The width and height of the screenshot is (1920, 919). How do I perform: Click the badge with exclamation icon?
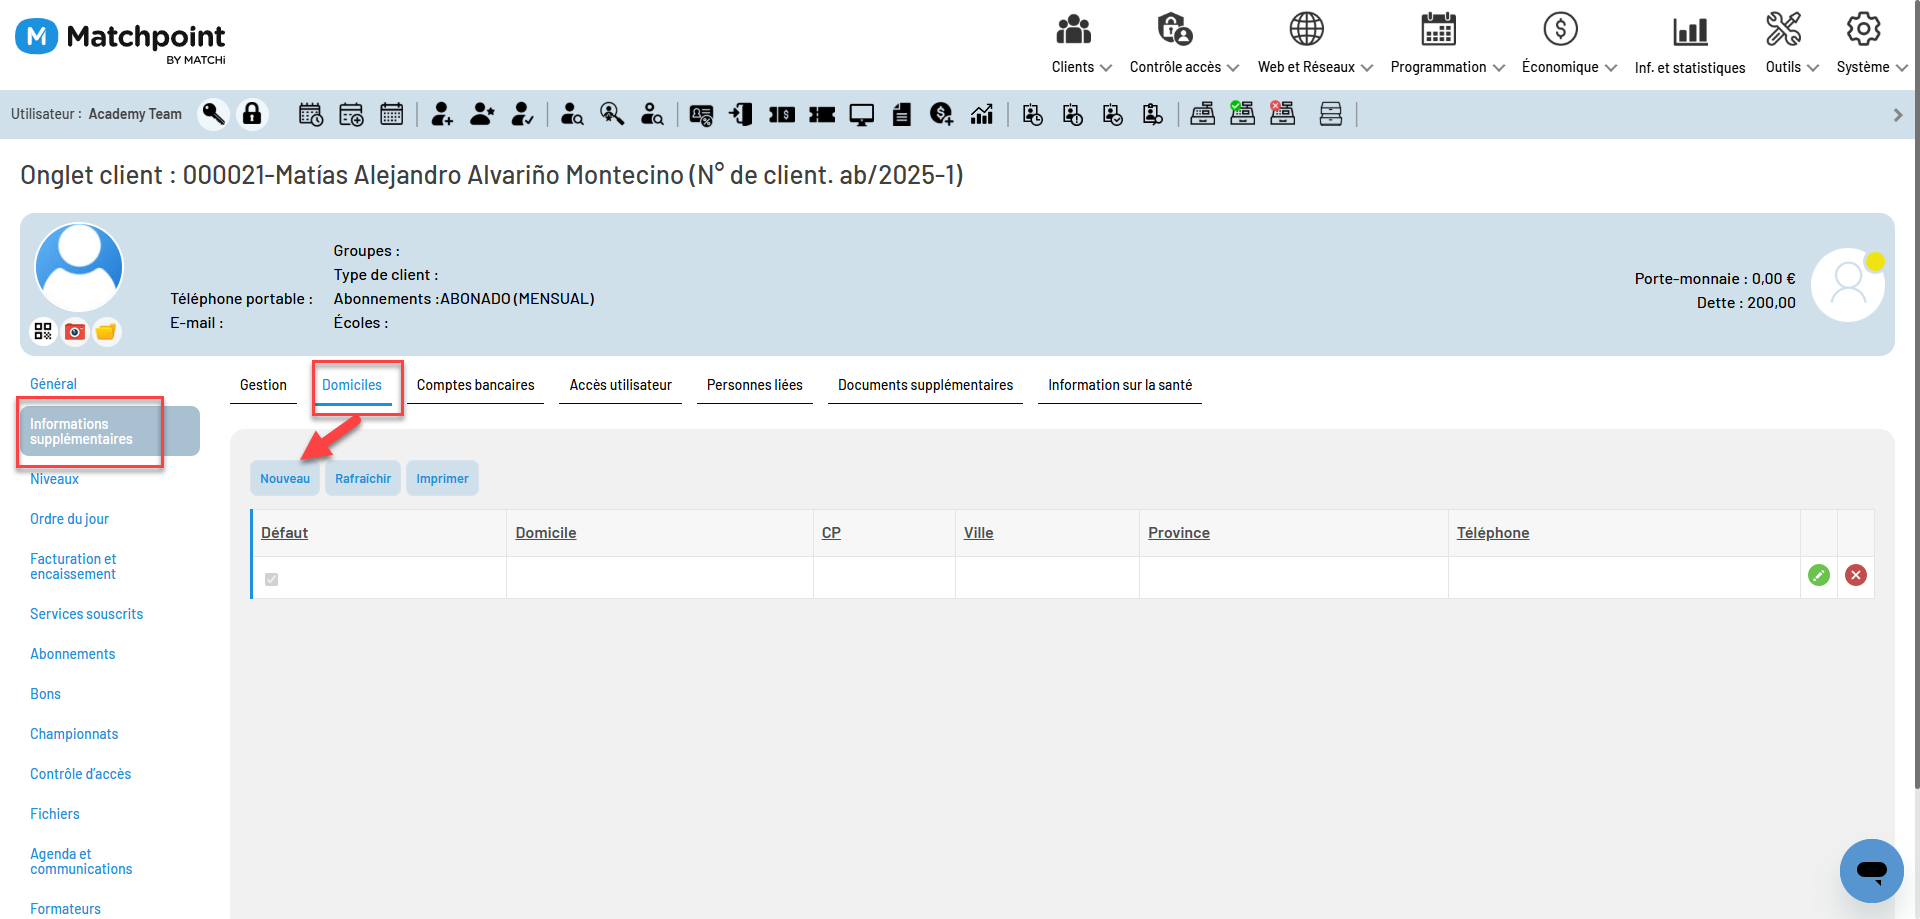[1073, 114]
